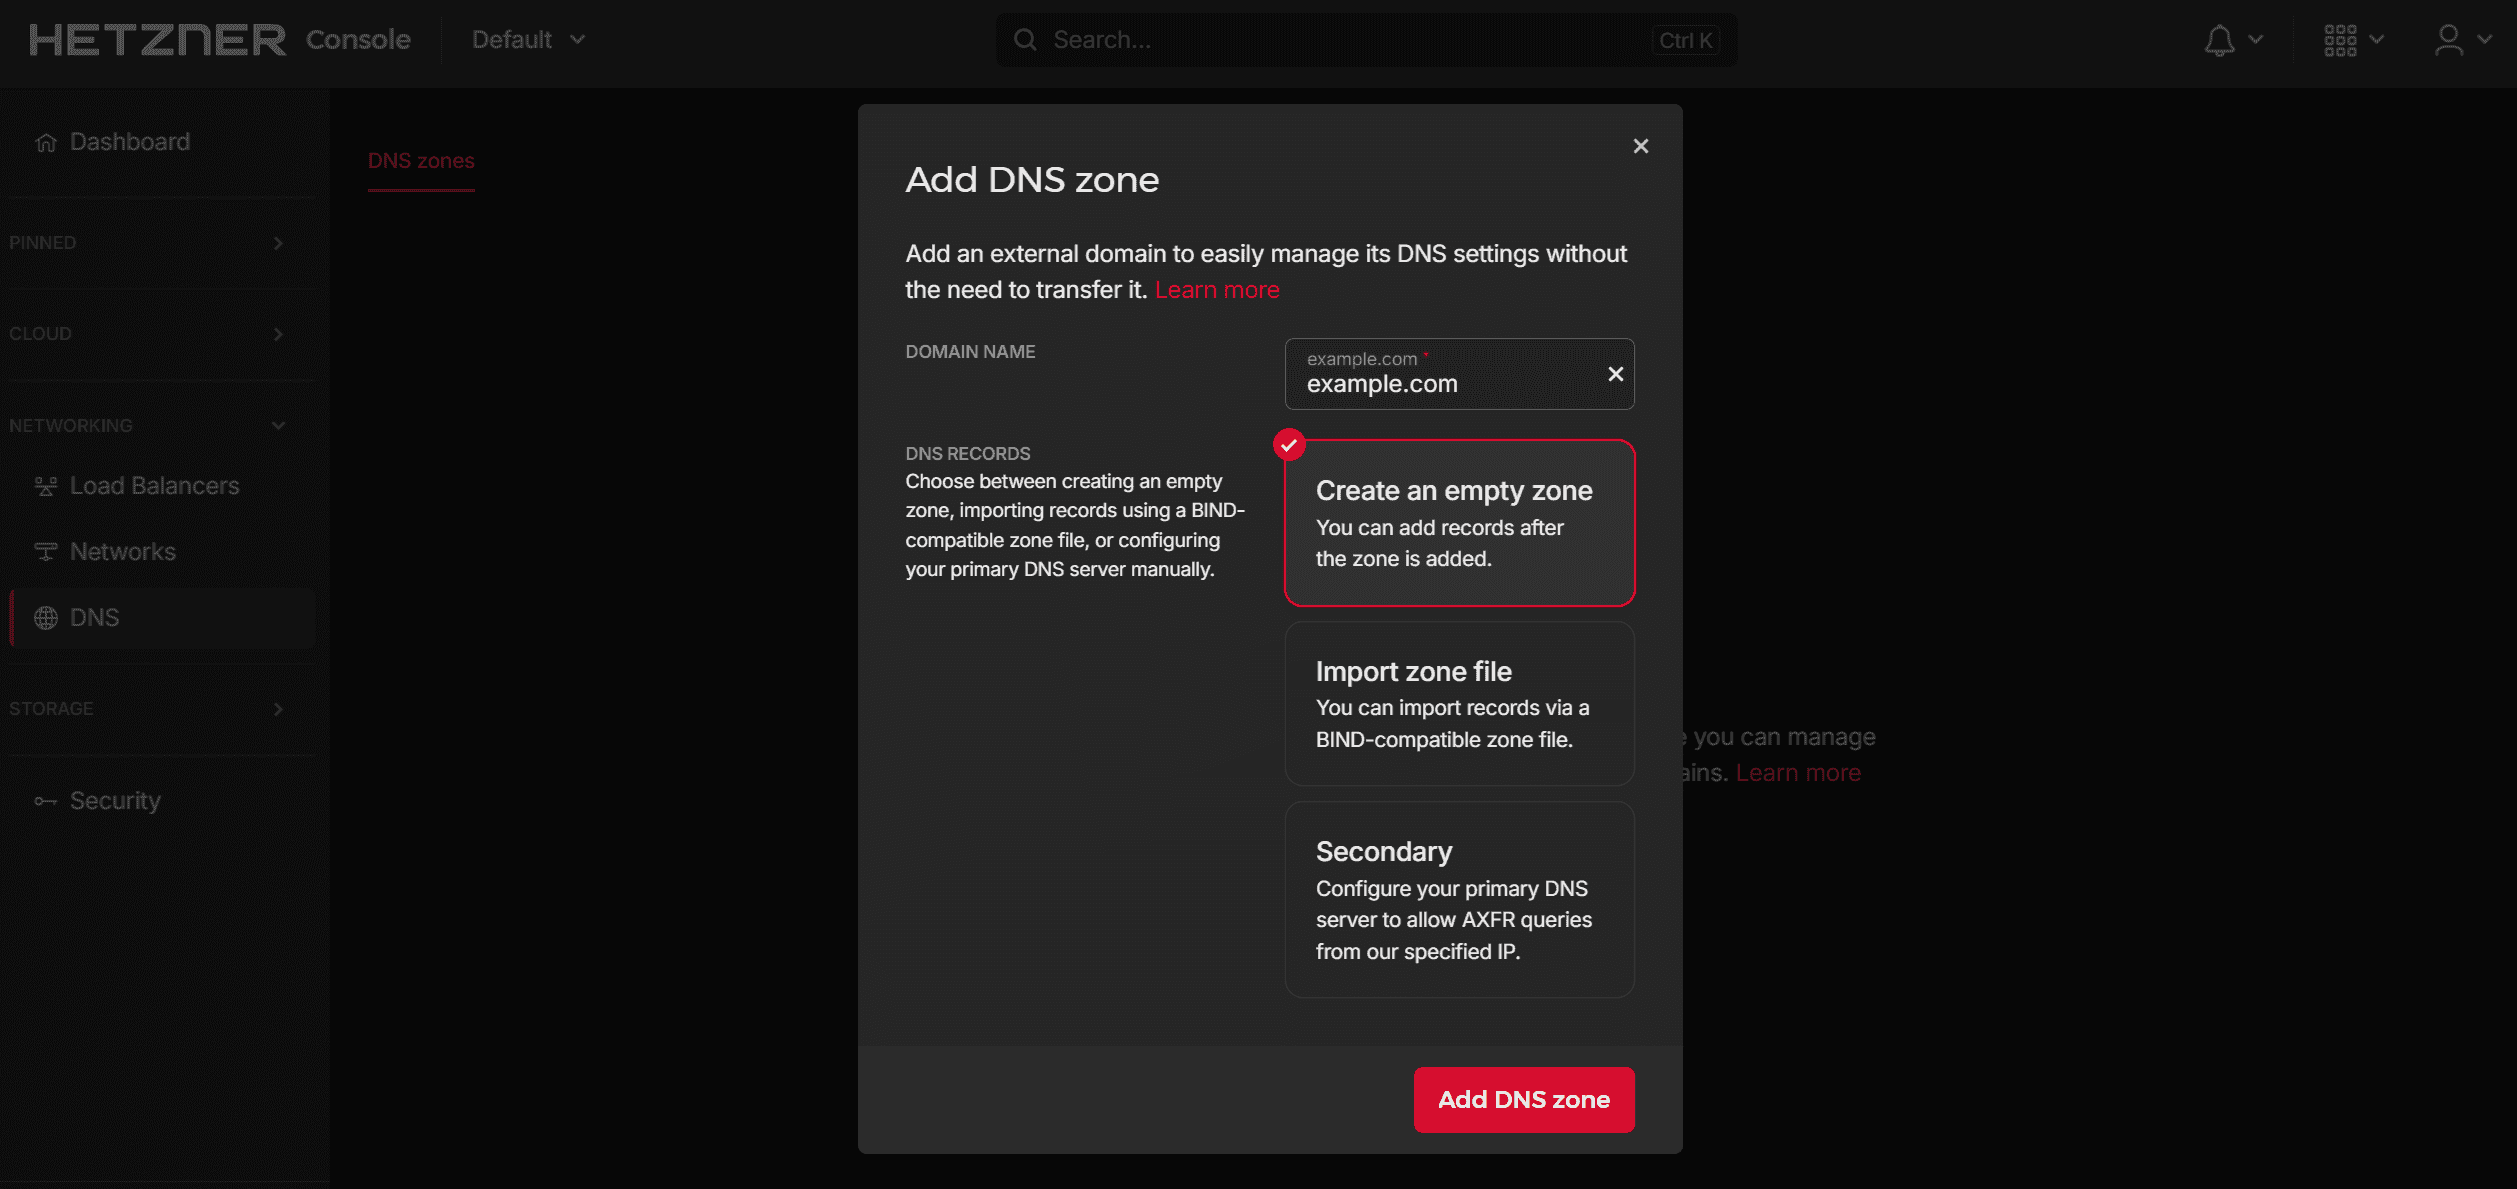Select Import zone file option
Screen dimensions: 2517x1189
1459,704
